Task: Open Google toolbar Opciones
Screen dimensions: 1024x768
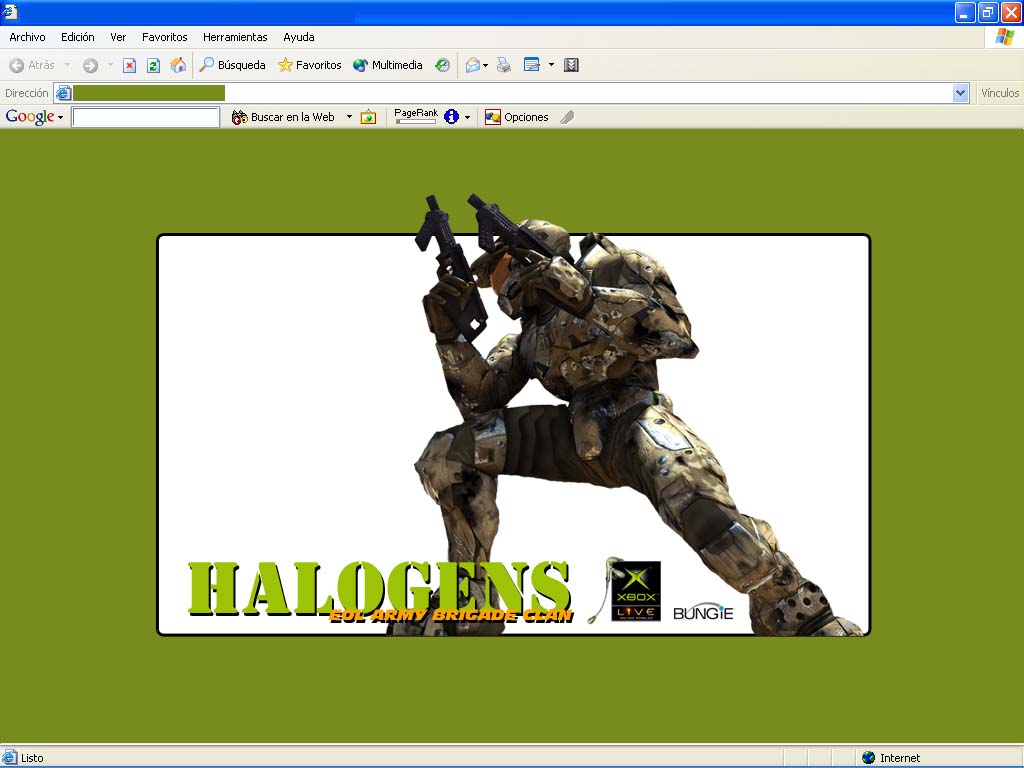Action: tap(517, 117)
